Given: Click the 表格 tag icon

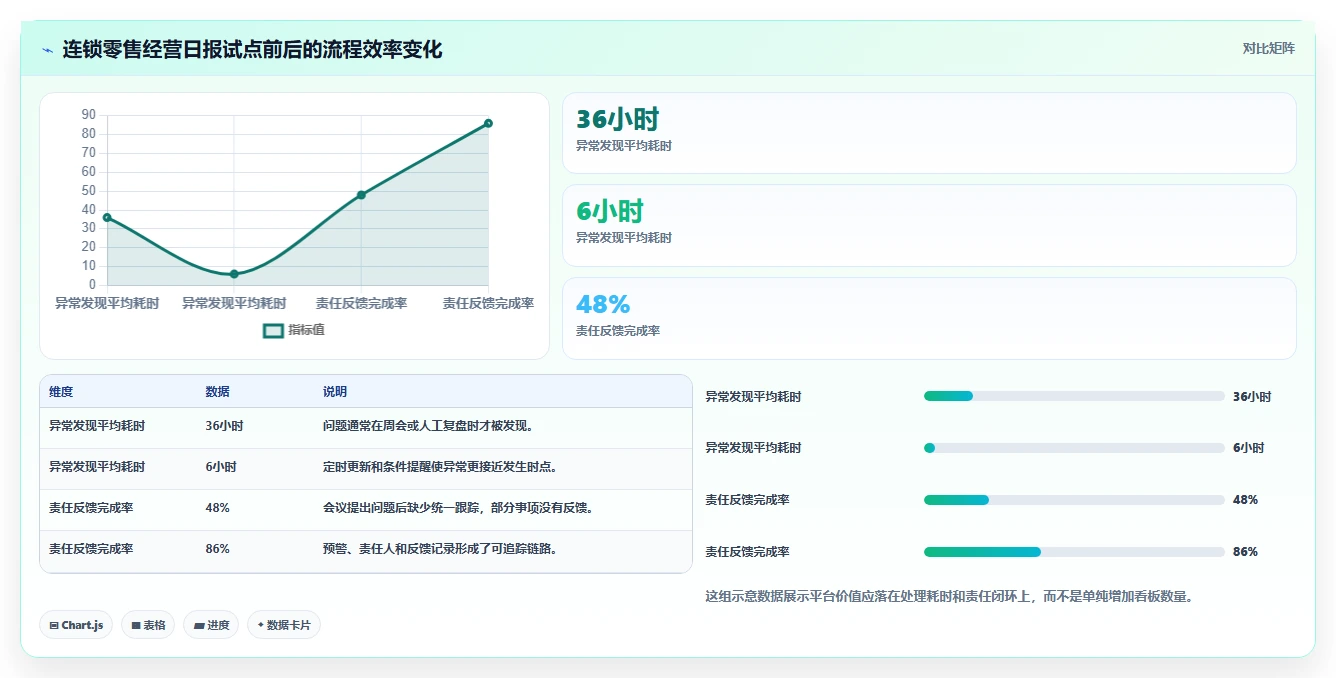Looking at the screenshot, I should coord(136,625).
